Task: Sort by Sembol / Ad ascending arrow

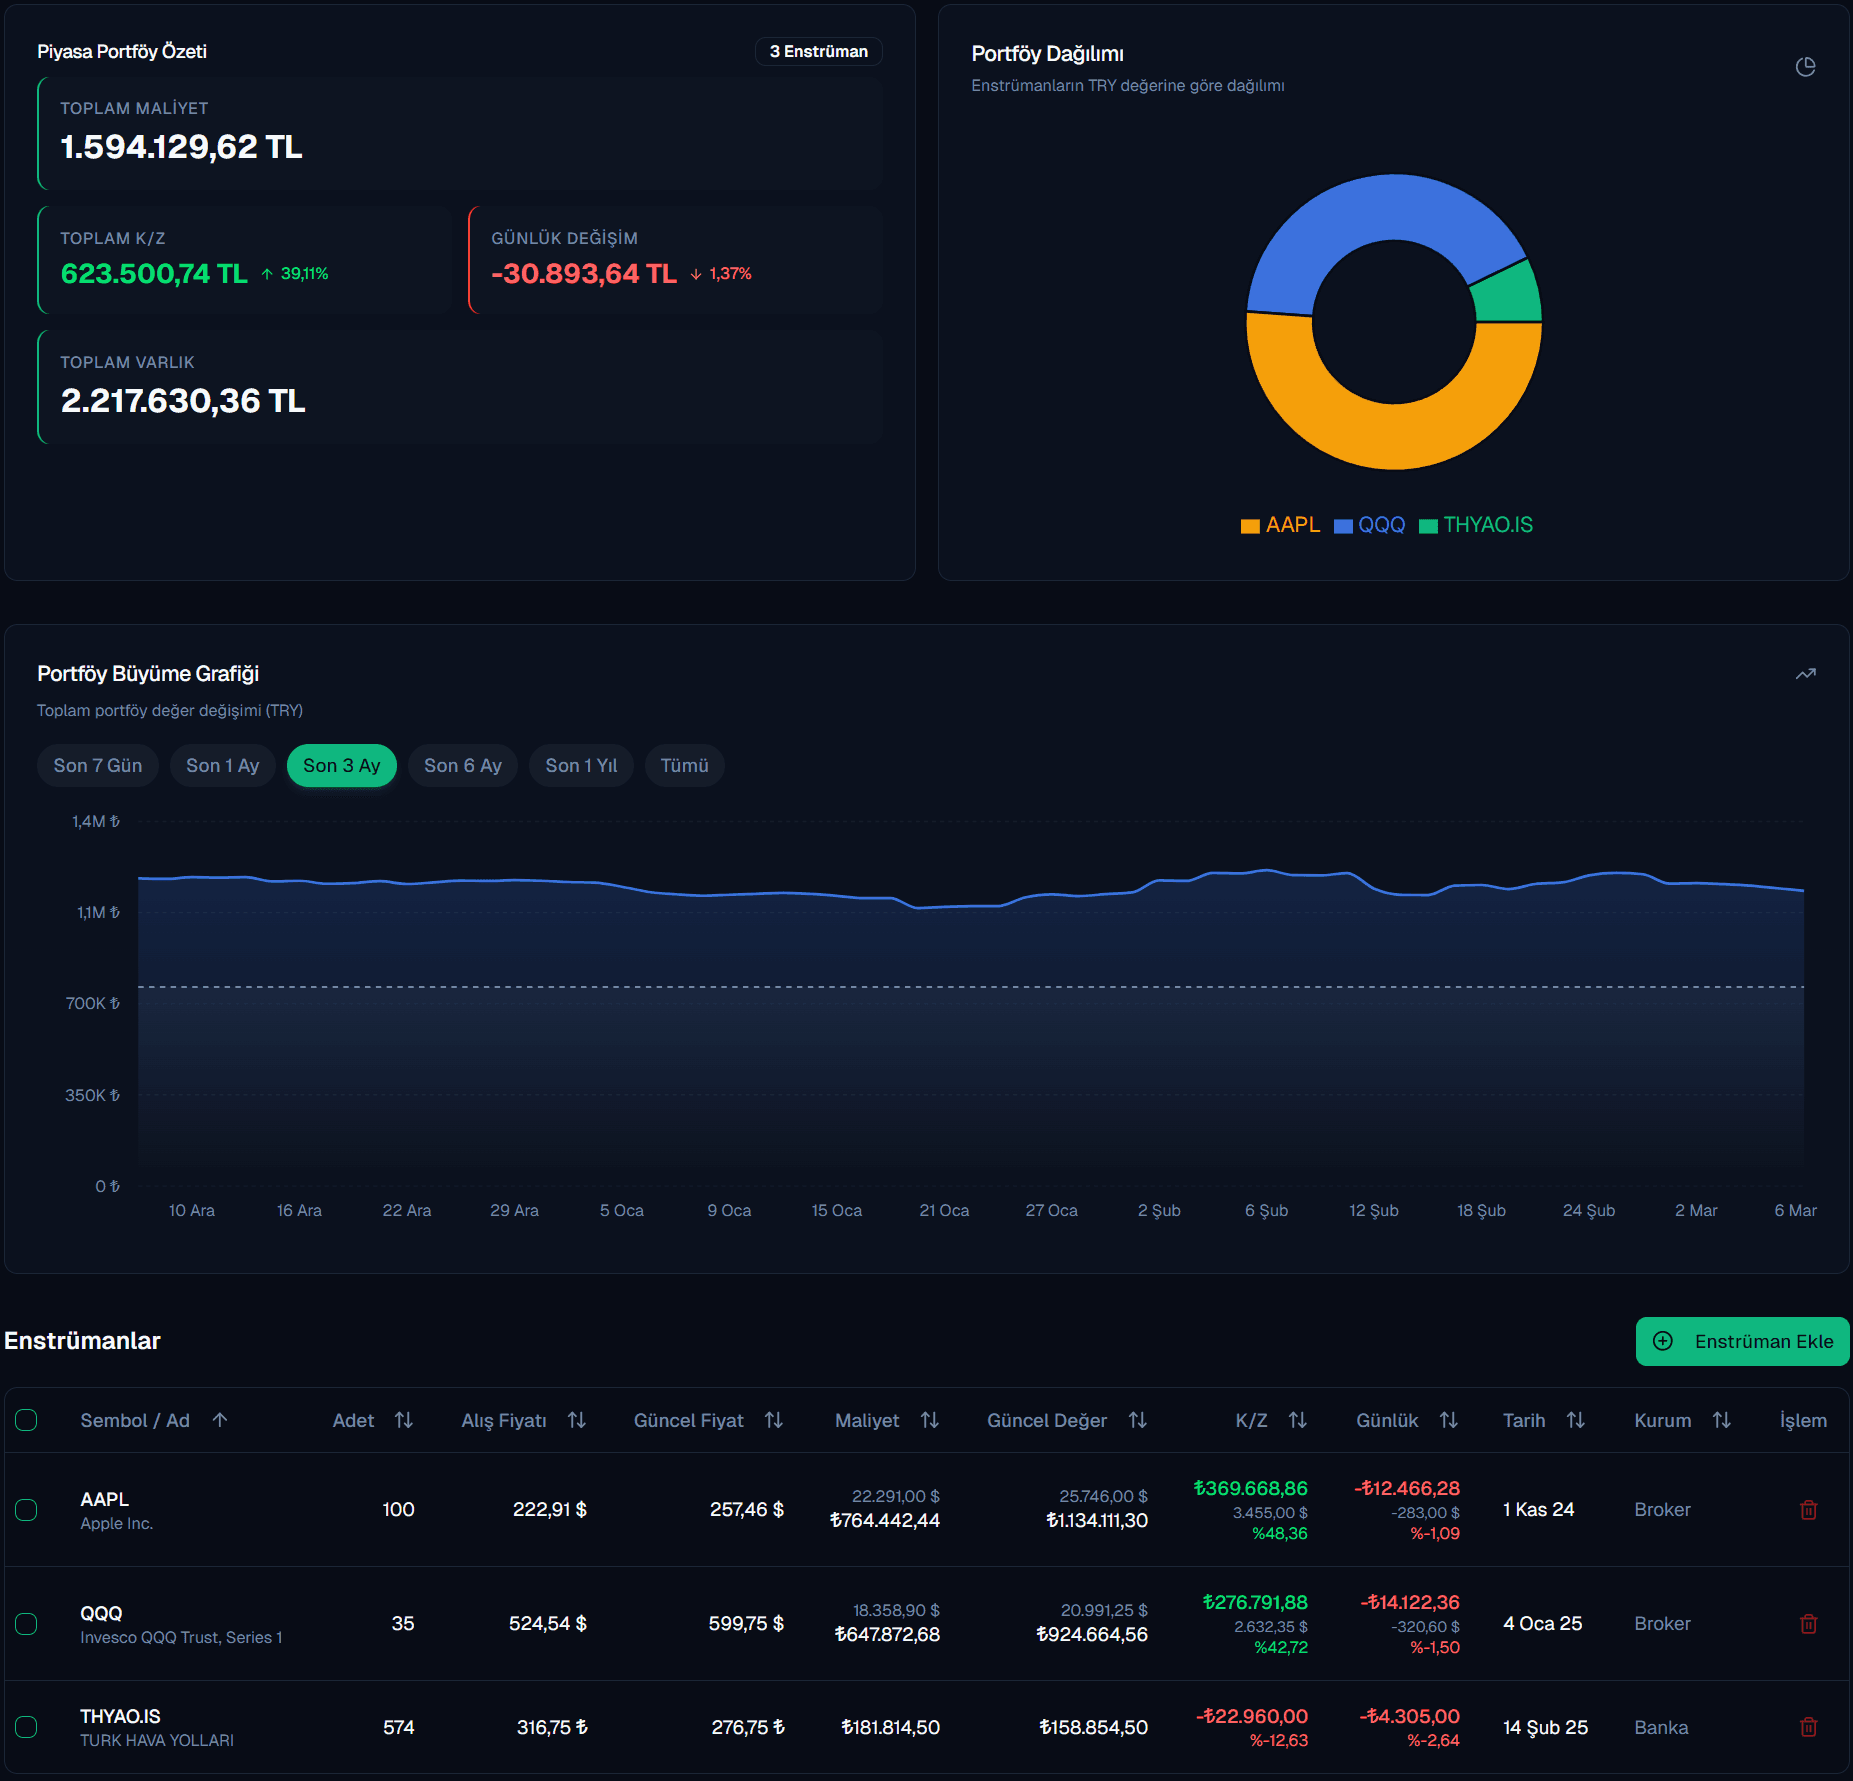Action: (220, 1420)
